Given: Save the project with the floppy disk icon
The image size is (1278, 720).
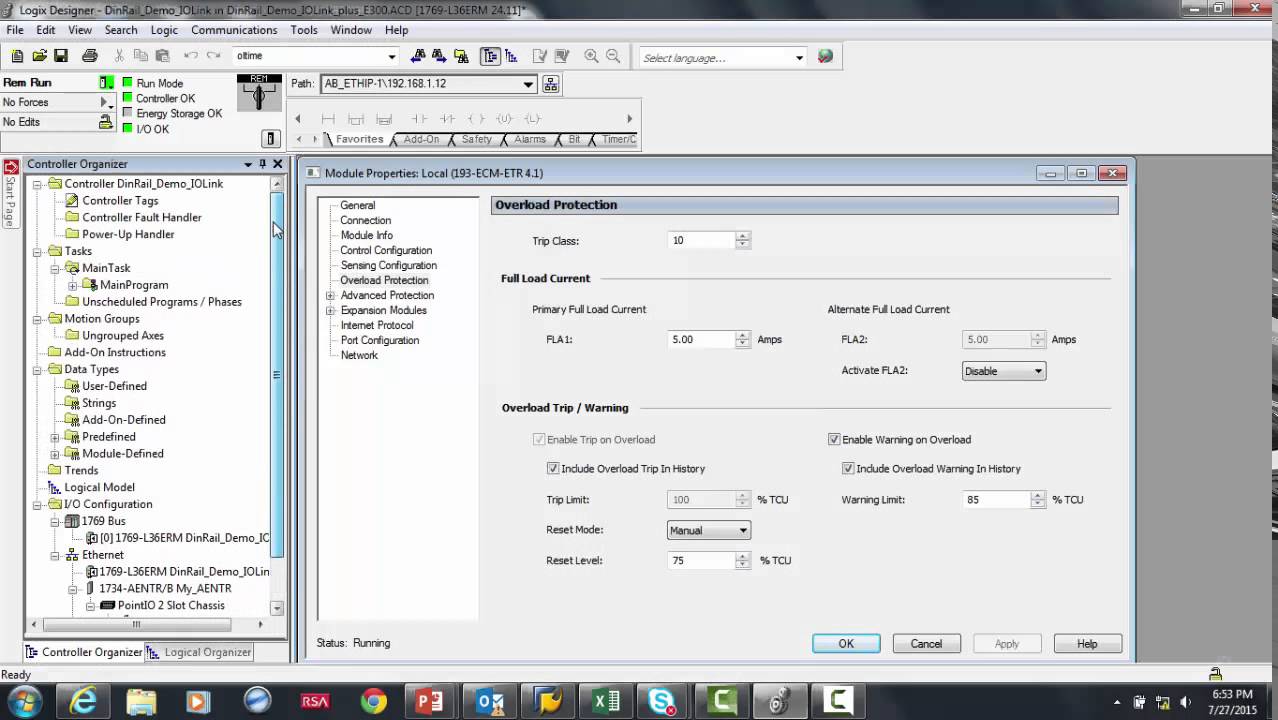Looking at the screenshot, I should tap(61, 57).
